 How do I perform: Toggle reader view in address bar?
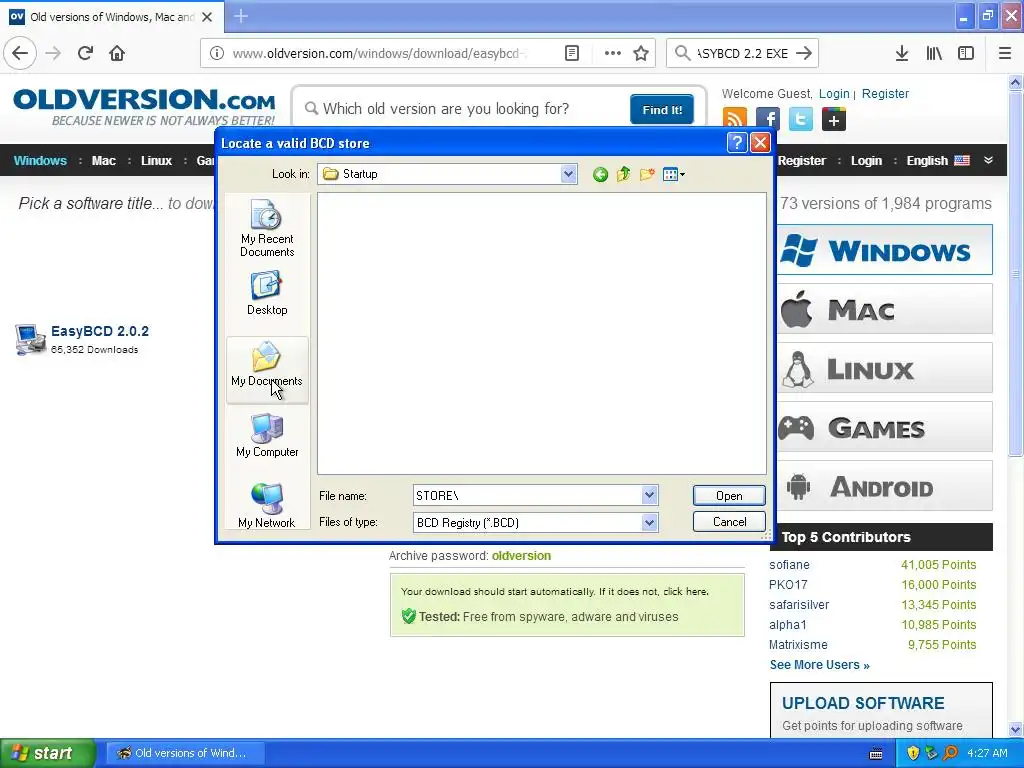[571, 53]
